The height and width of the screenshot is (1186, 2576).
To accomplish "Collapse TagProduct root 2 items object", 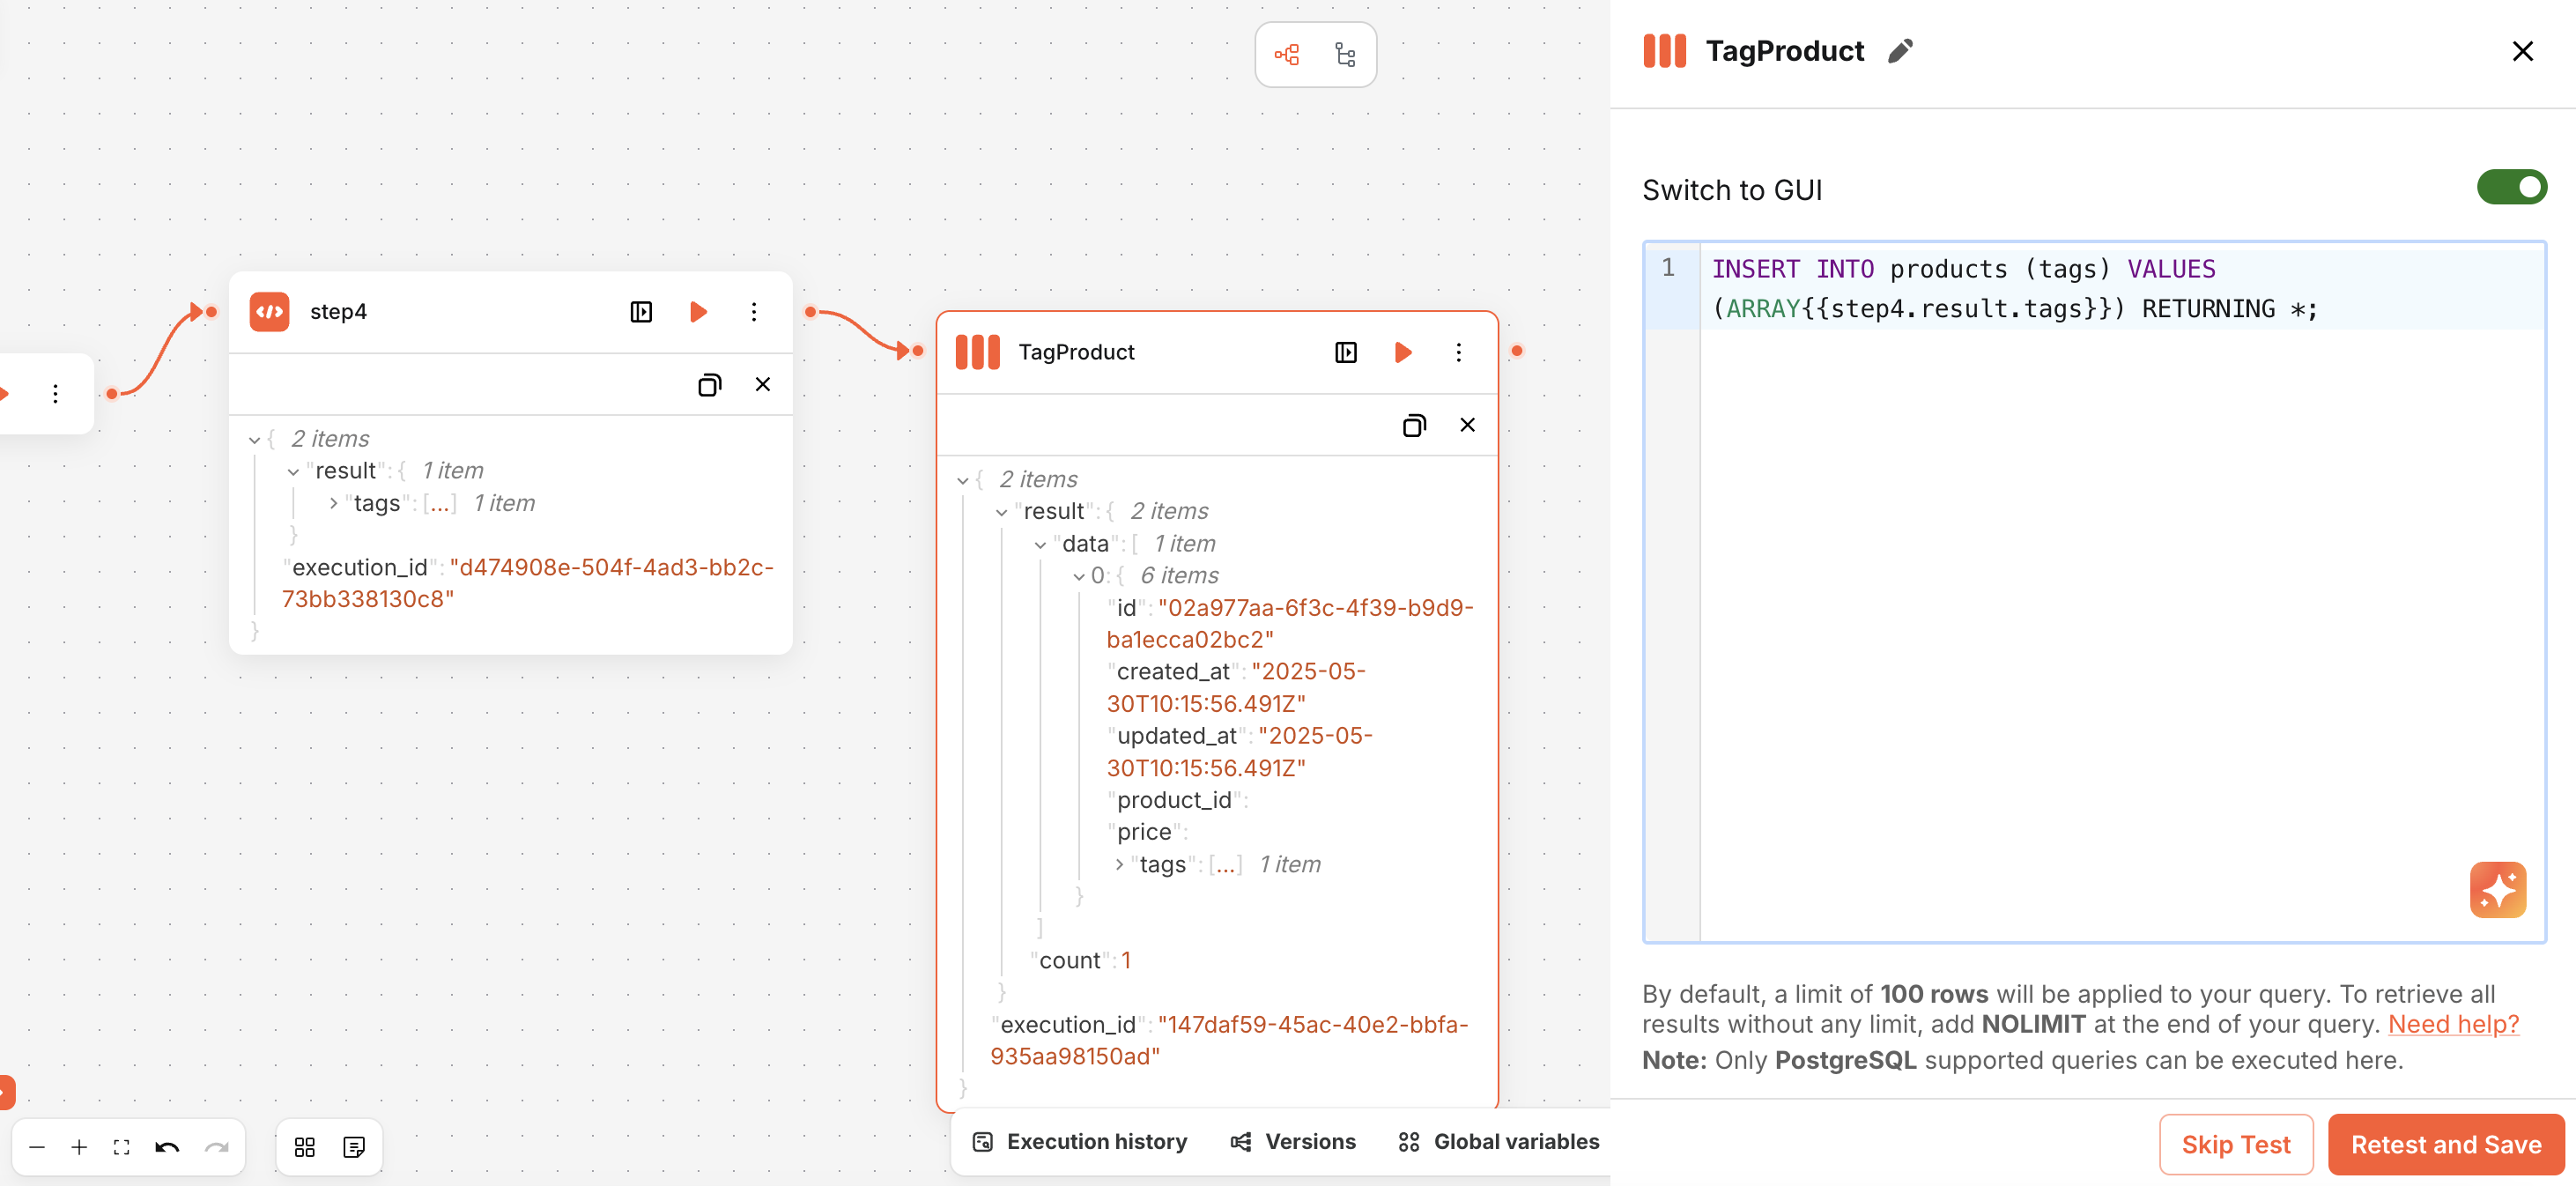I will (x=962, y=481).
